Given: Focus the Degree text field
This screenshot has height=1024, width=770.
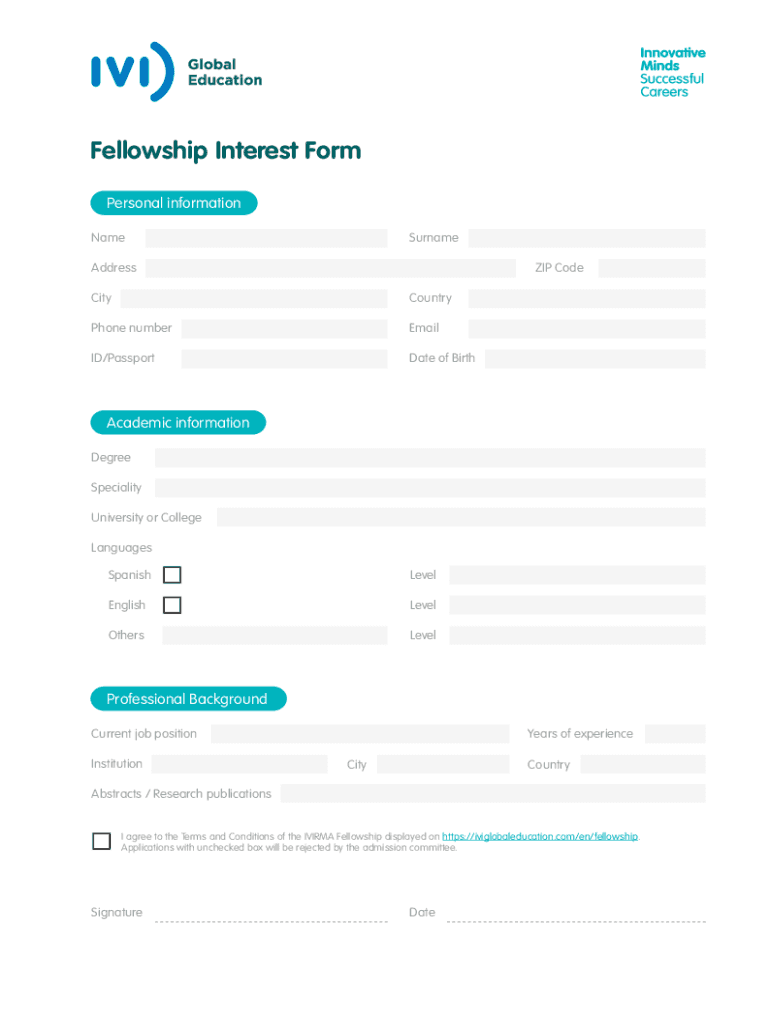Looking at the screenshot, I should [x=429, y=458].
